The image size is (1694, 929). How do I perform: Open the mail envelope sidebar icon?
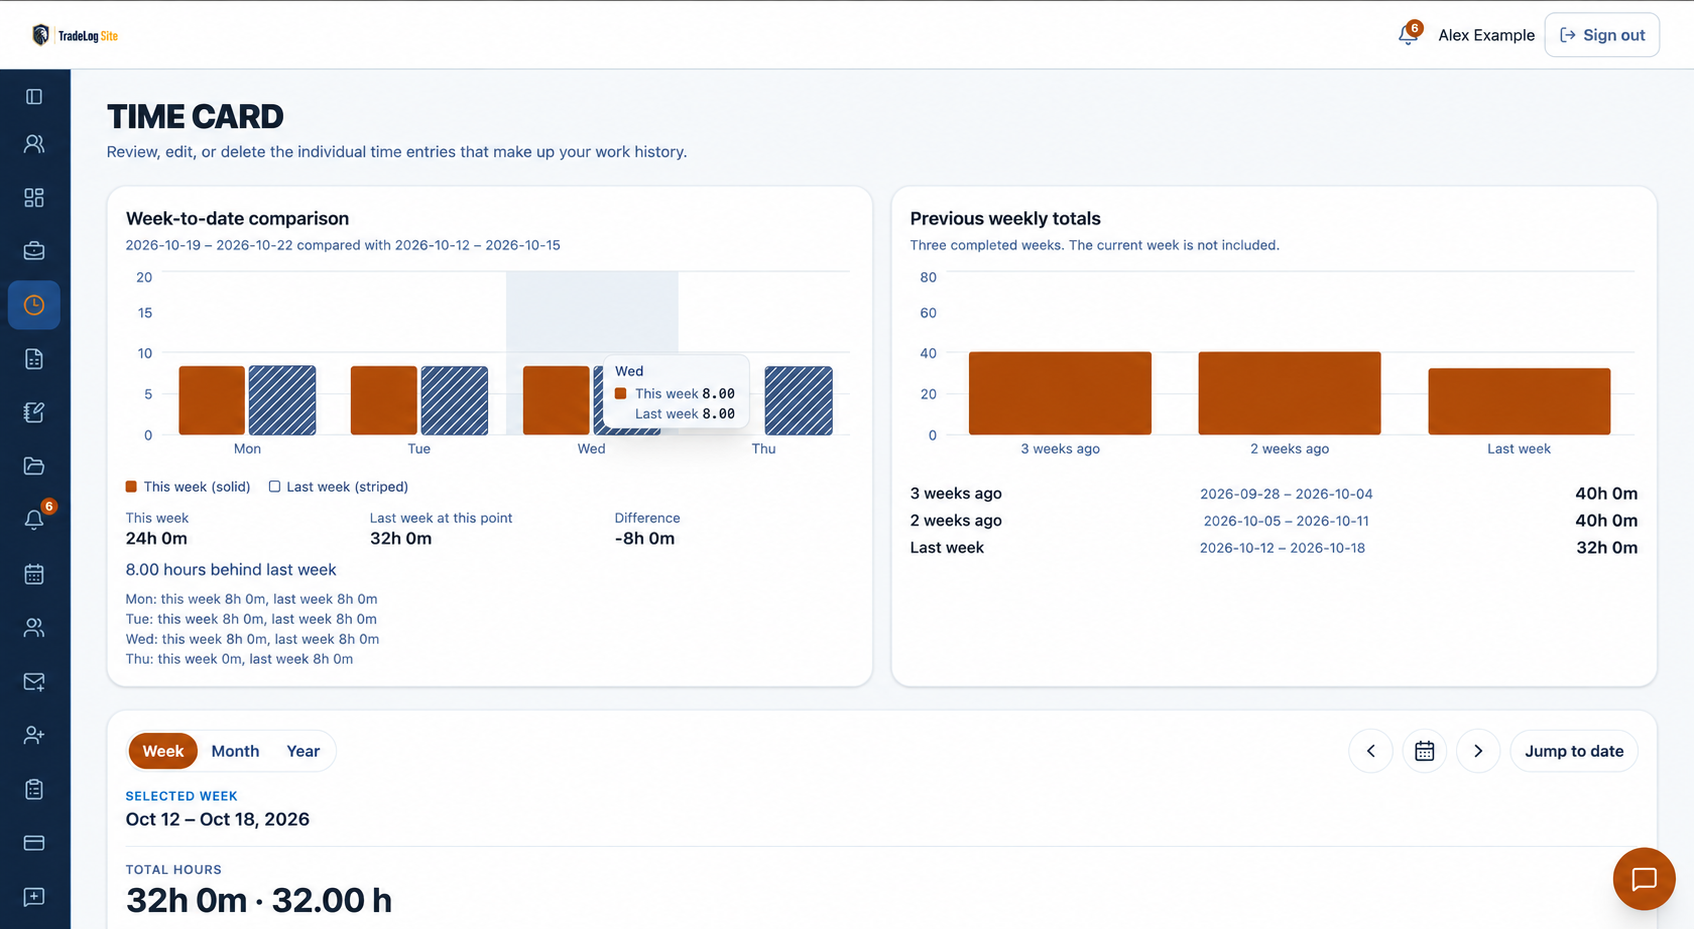(x=34, y=682)
